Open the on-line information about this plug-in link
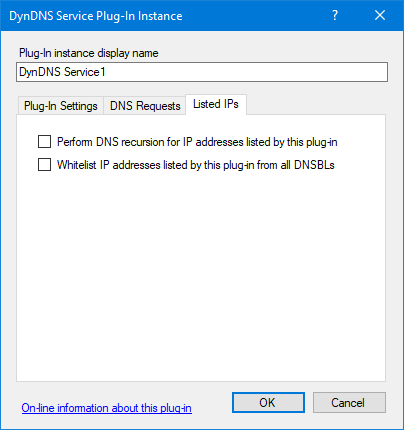 pyautogui.click(x=107, y=408)
